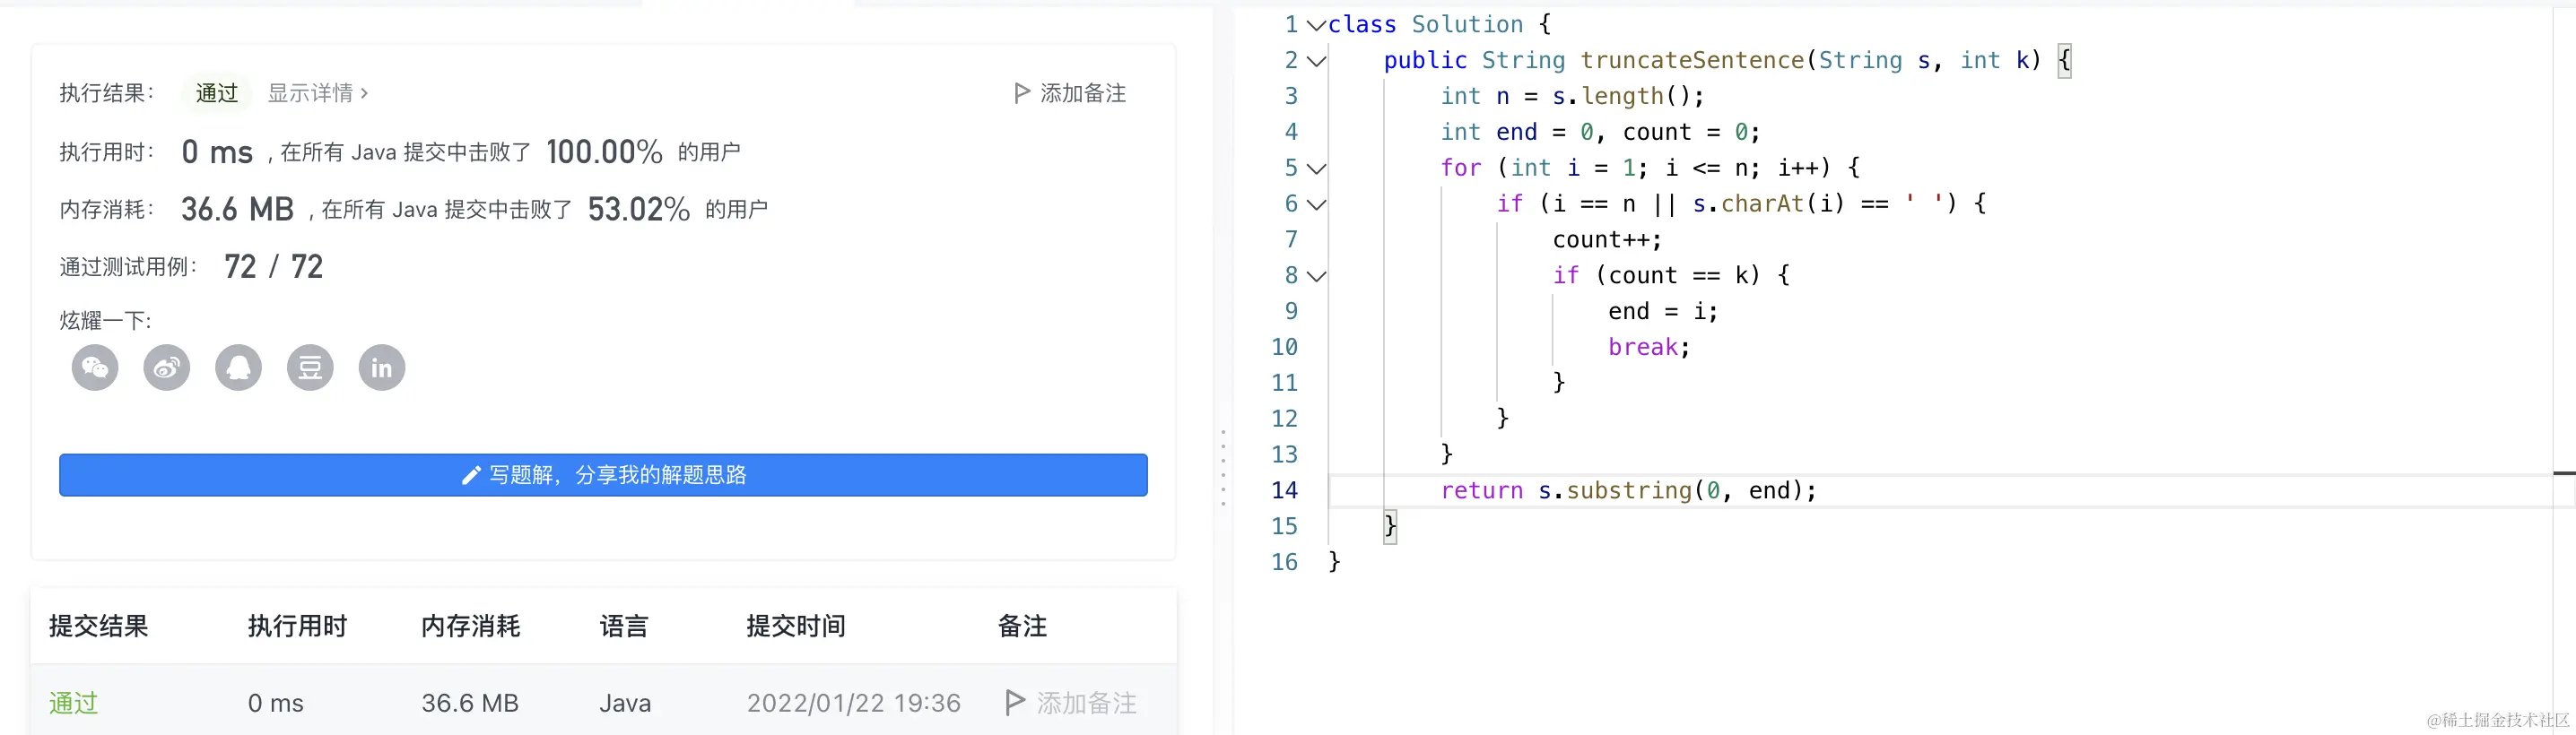Share result via LinkedIn icon
2576x735 pixels.
point(382,368)
